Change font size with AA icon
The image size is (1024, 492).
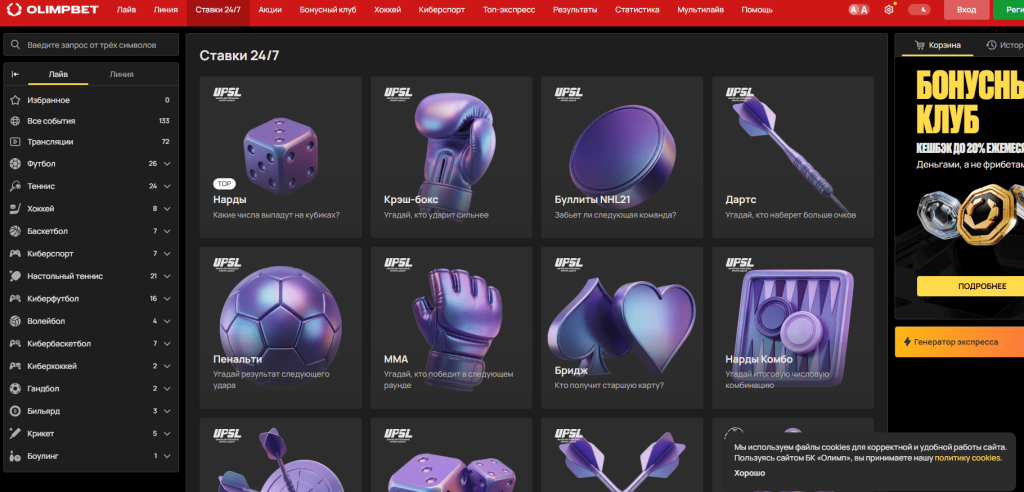pyautogui.click(x=859, y=10)
